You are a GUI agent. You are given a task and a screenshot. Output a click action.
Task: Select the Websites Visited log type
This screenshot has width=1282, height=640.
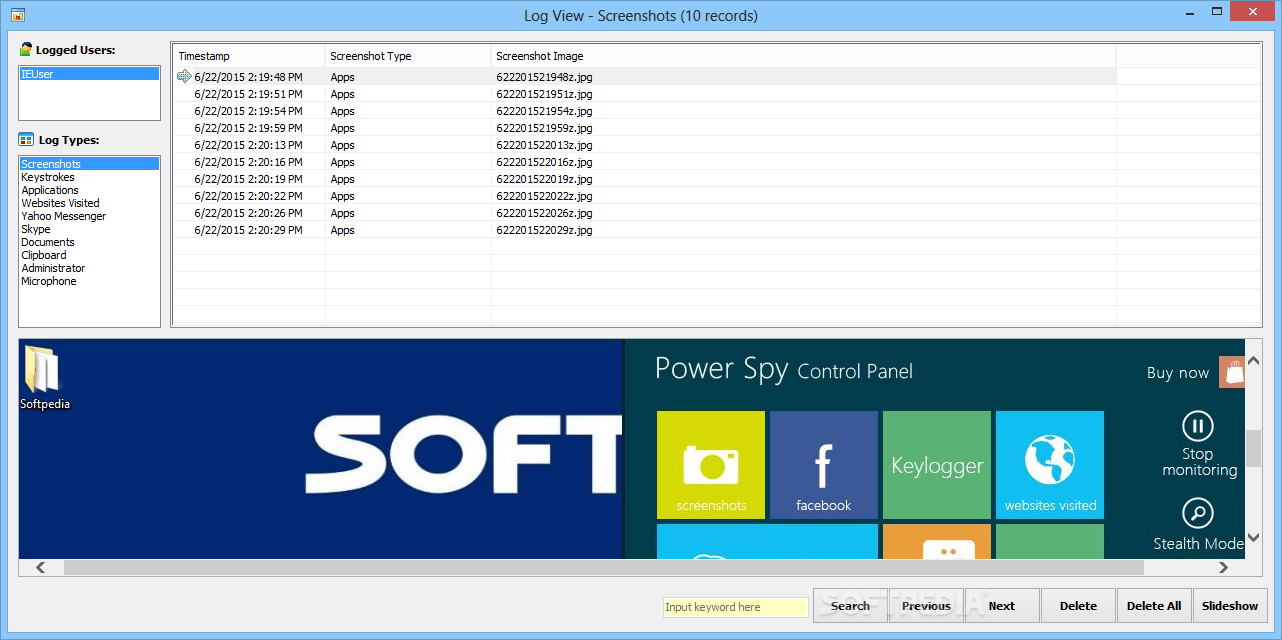click(x=89, y=203)
